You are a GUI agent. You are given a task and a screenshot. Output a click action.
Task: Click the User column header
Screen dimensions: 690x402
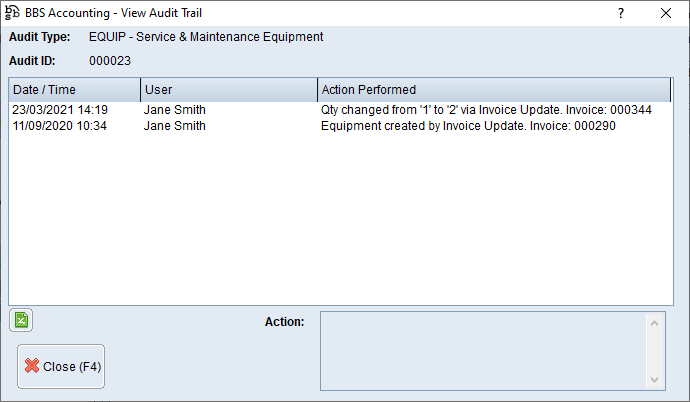click(228, 90)
